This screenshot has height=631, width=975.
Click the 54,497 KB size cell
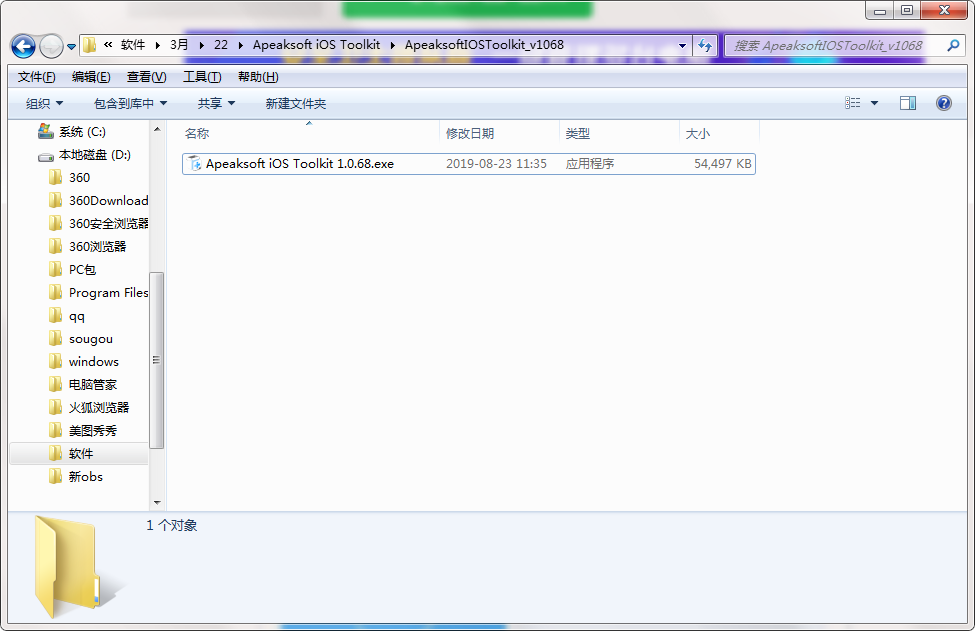click(723, 164)
